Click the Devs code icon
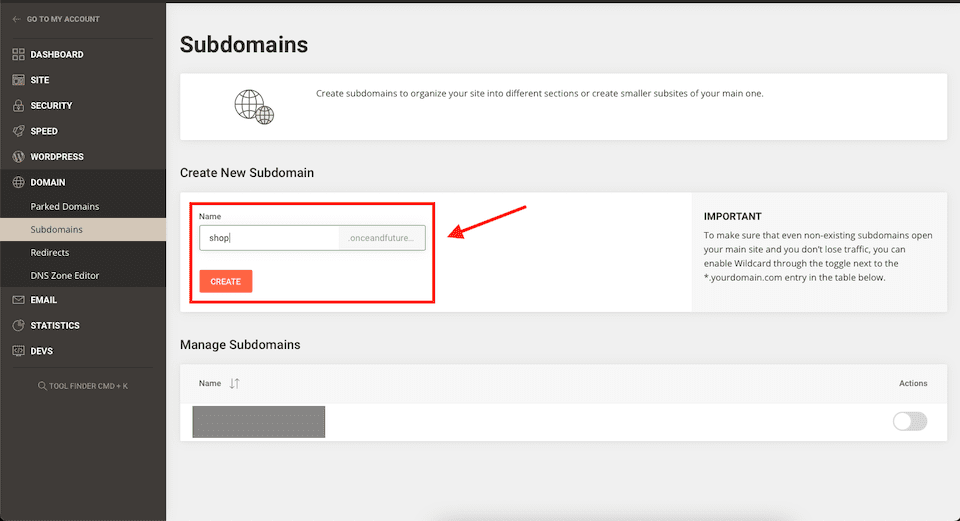The width and height of the screenshot is (960, 521). coord(18,351)
